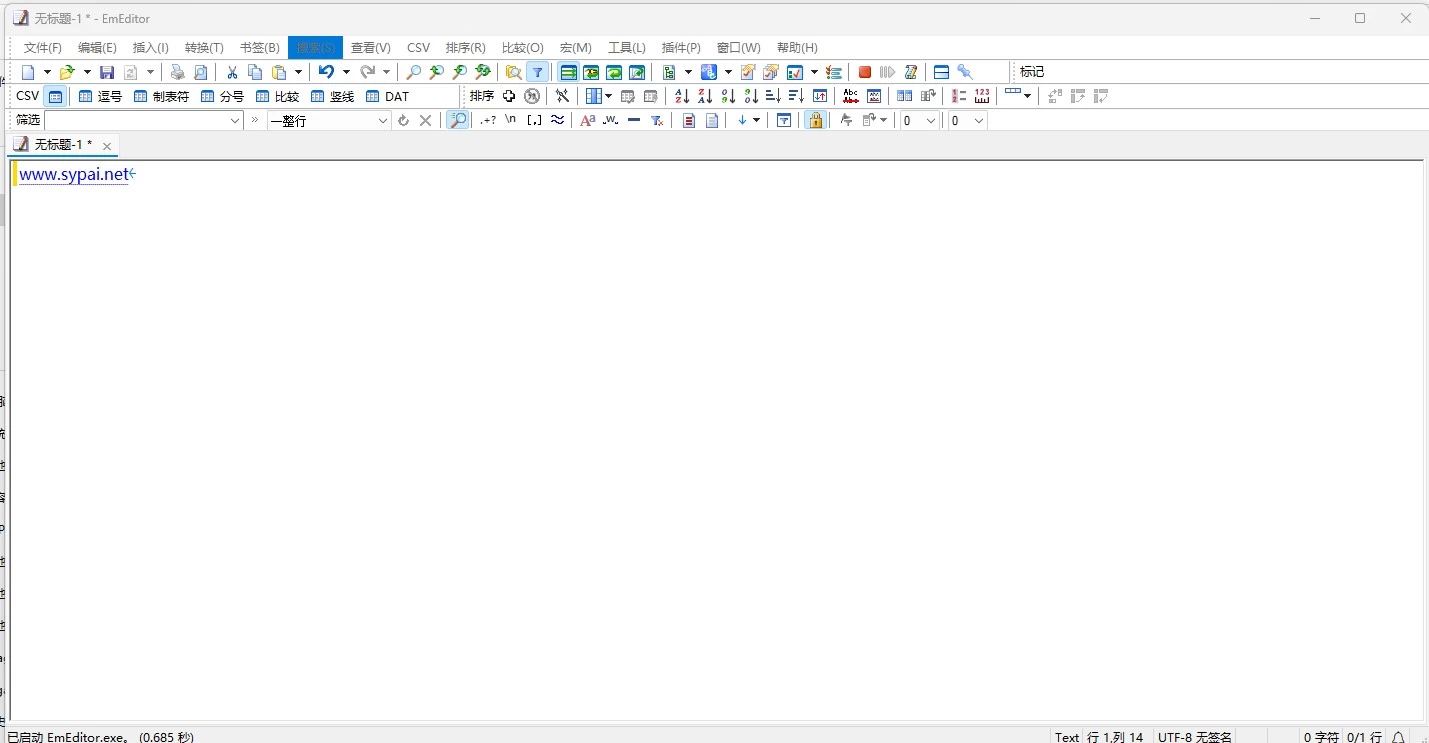Expand the New file dropdown arrow

[47, 72]
